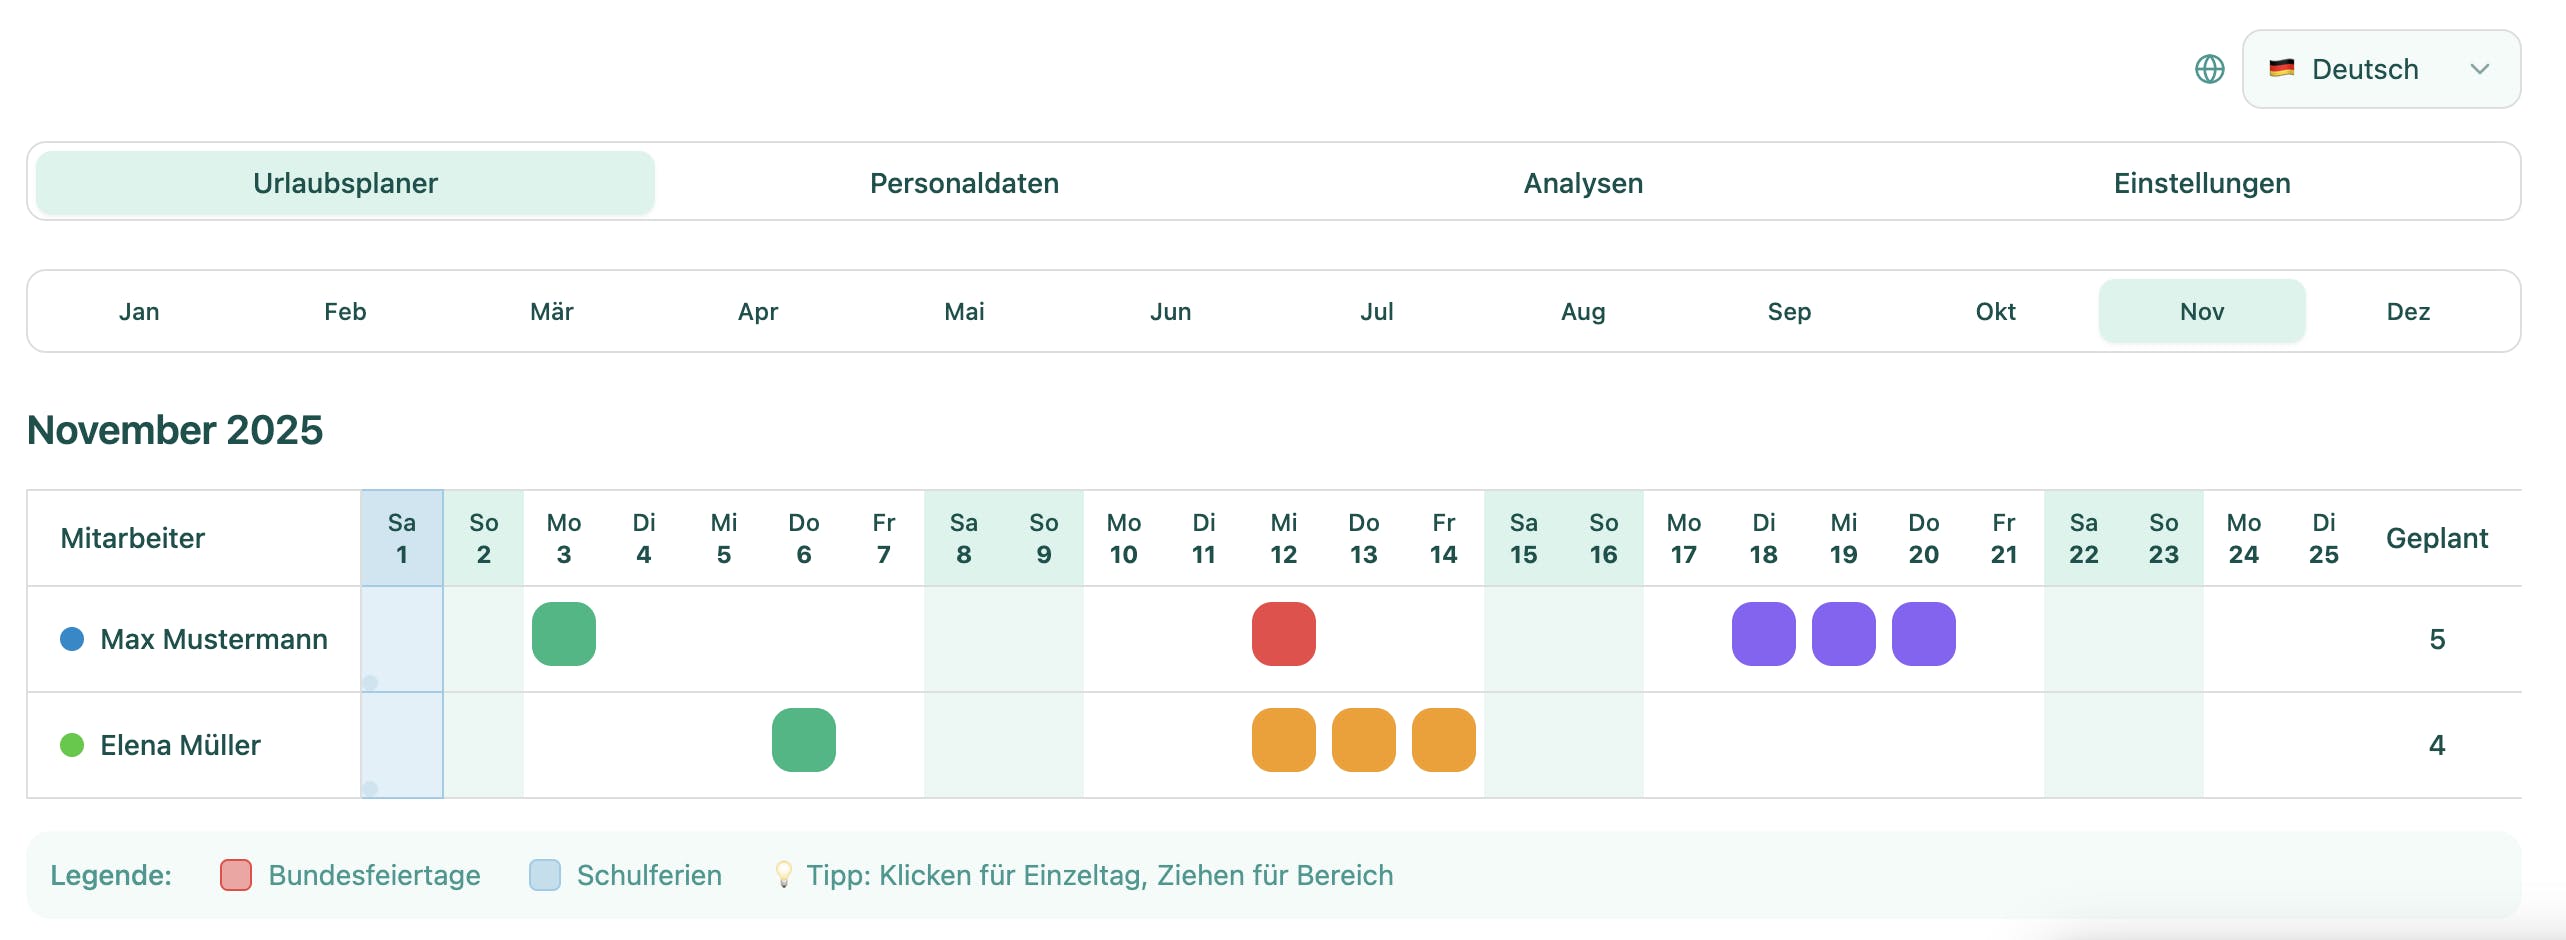
Task: Click Elena's orange absence block on Do 13
Action: 1363,740
